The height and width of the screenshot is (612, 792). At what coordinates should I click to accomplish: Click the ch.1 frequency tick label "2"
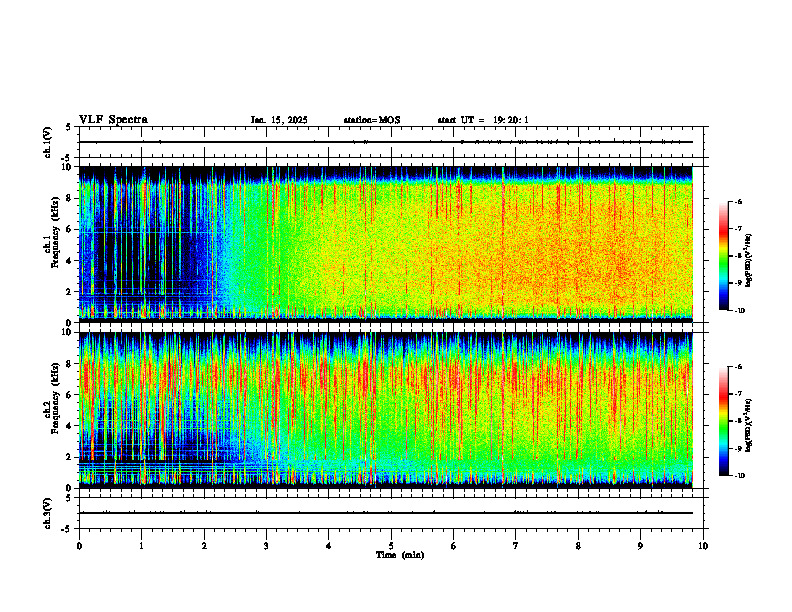click(70, 291)
